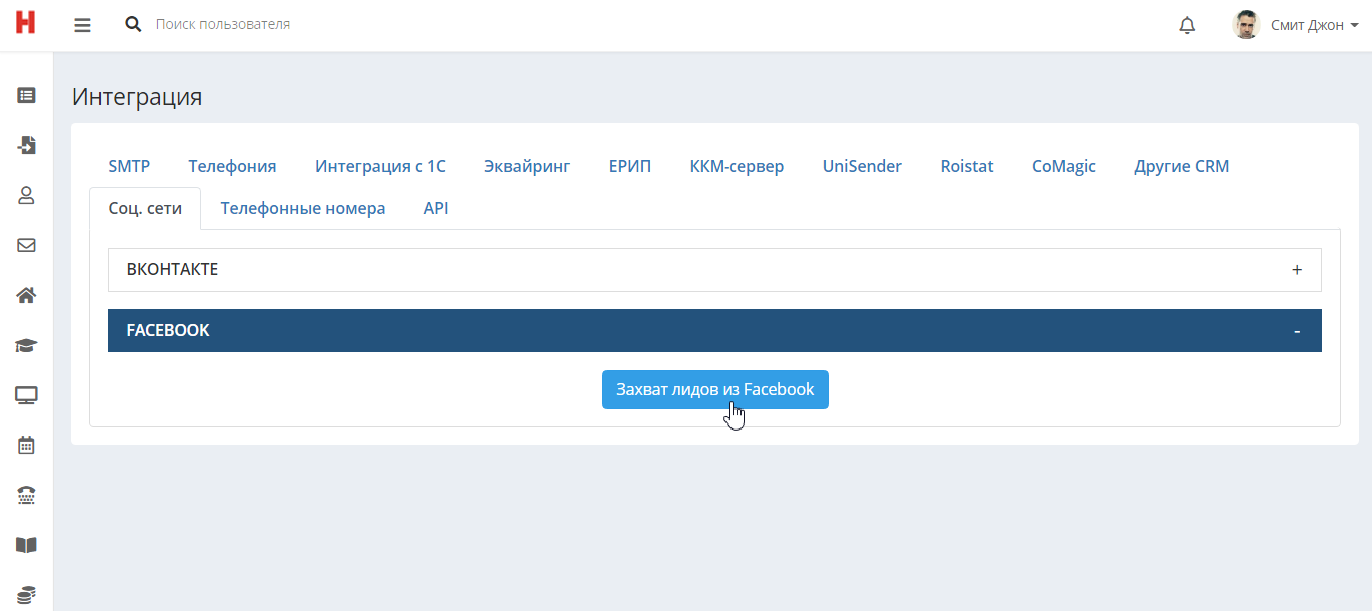Click Захват лидов из Facebook button
Viewport: 1372px width, 611px height.
point(715,389)
